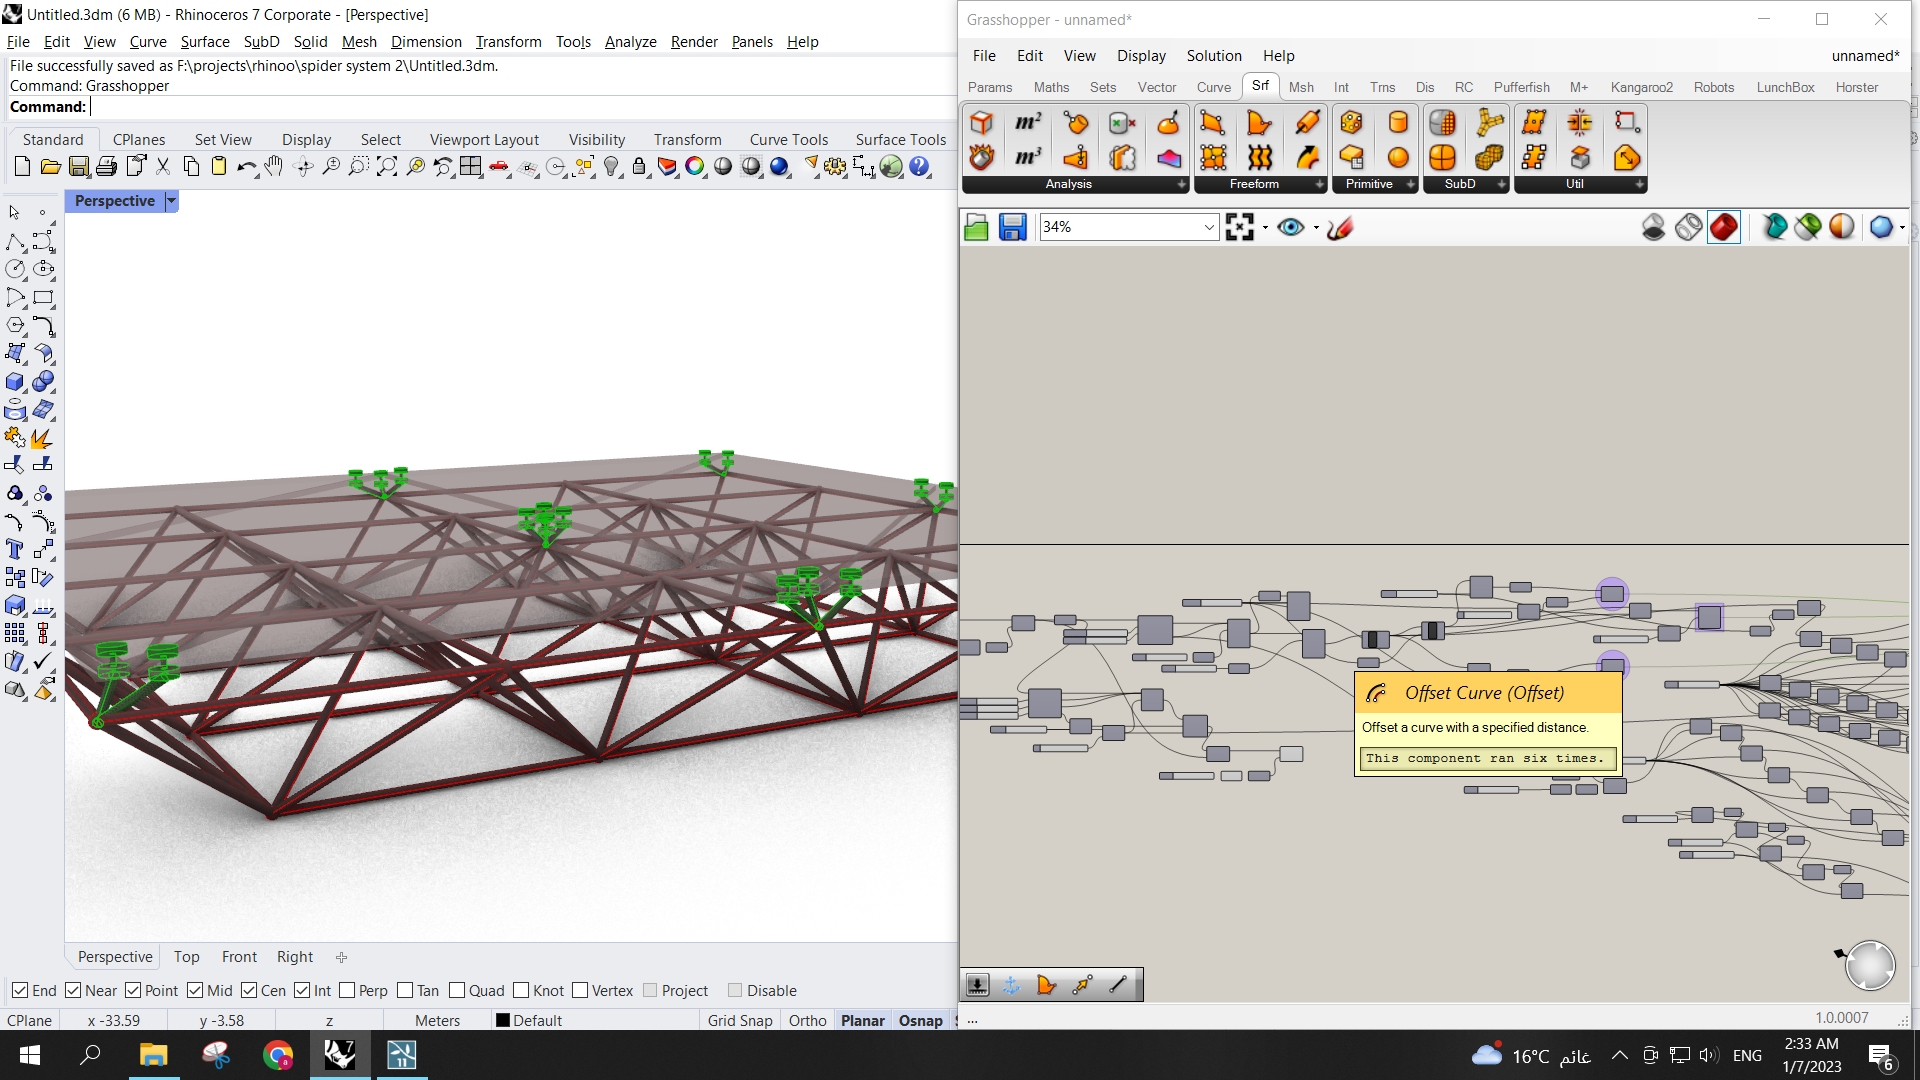Click the Save file icon in Grasshopper

pyautogui.click(x=1012, y=227)
